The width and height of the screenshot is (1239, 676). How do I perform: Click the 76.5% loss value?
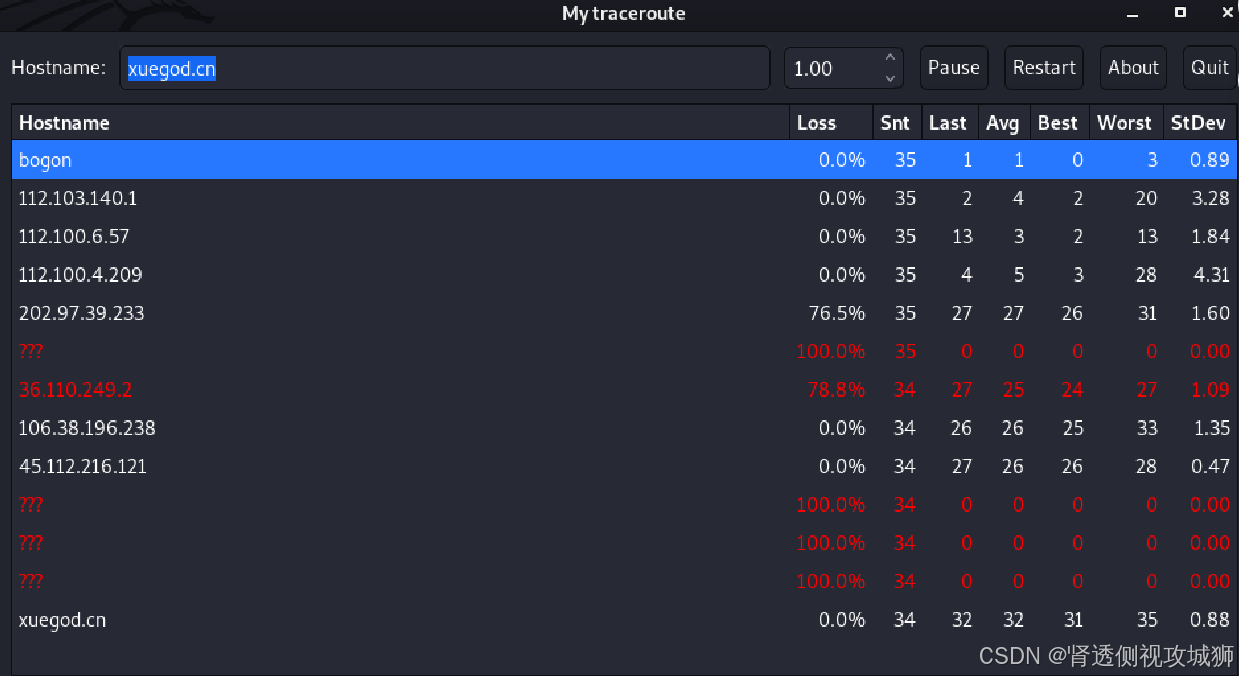pos(836,313)
